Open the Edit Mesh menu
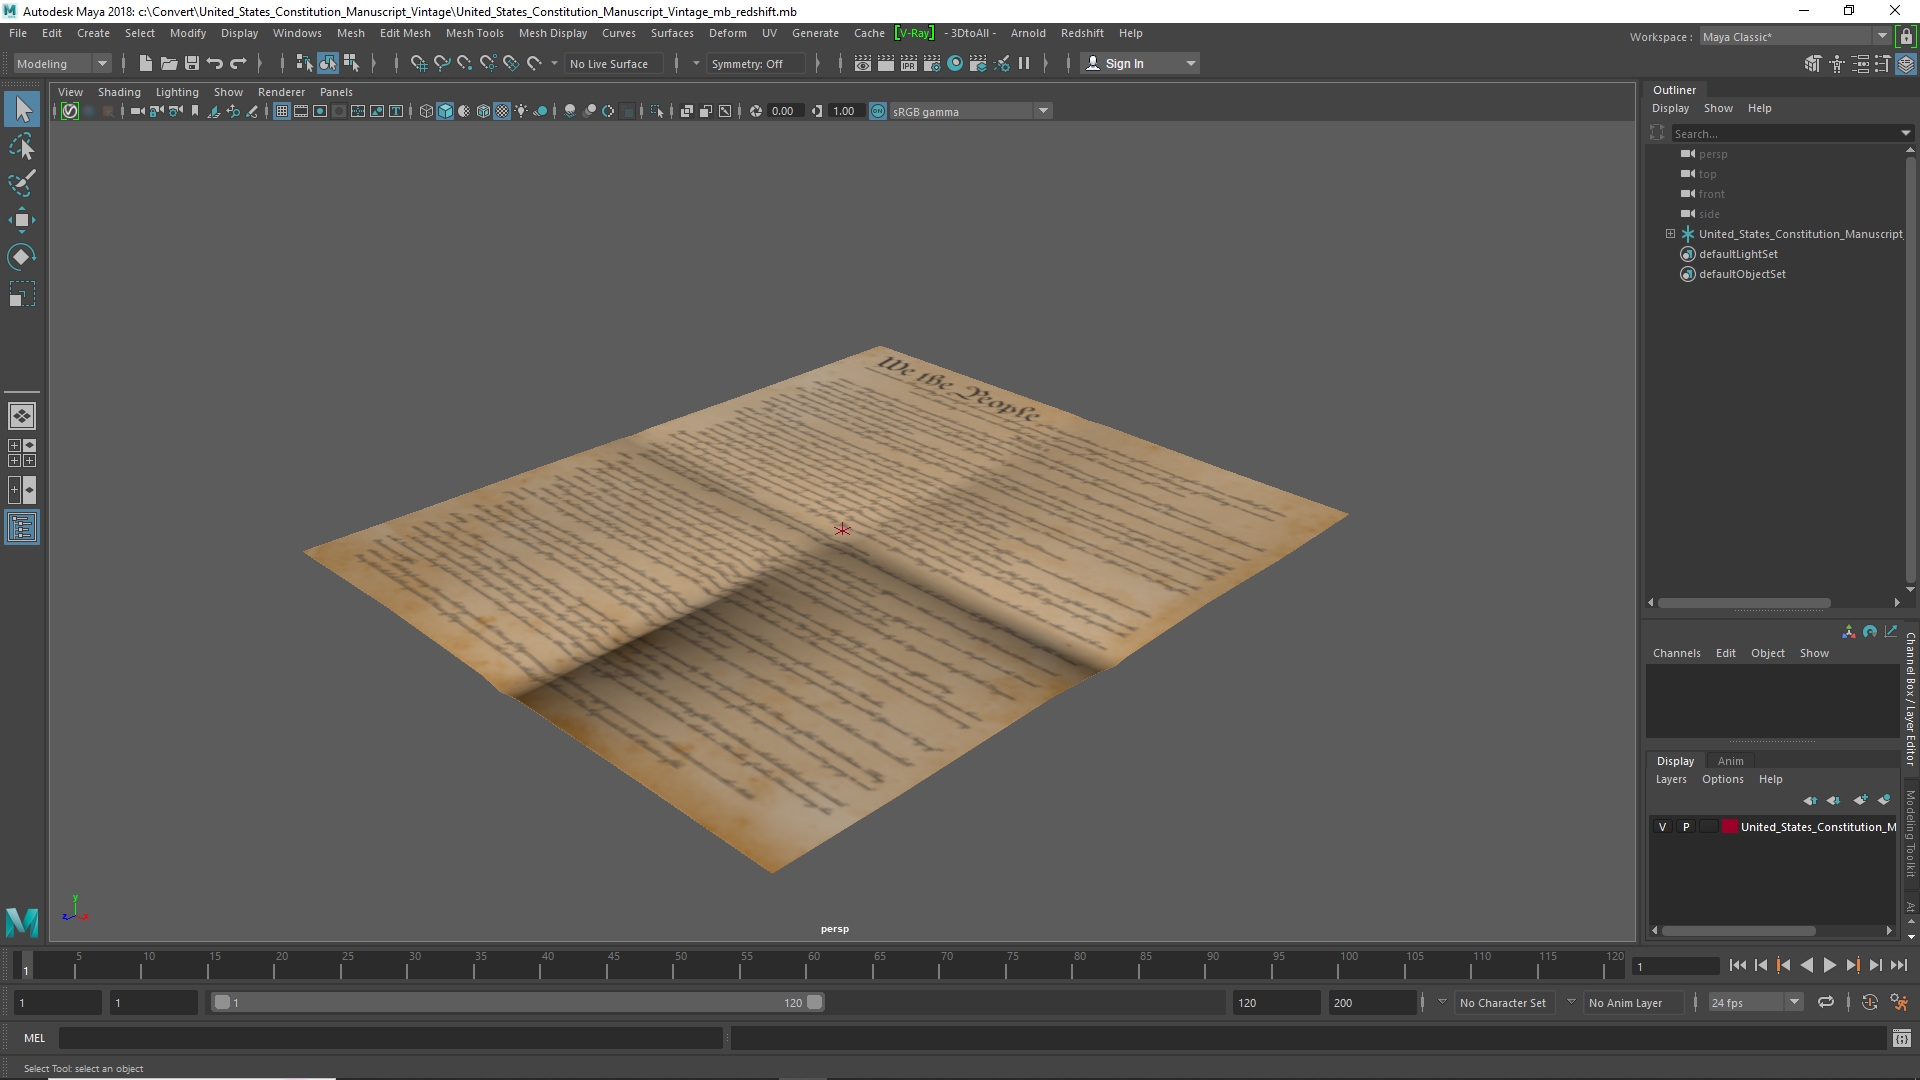This screenshot has height=1080, width=1920. coord(405,33)
